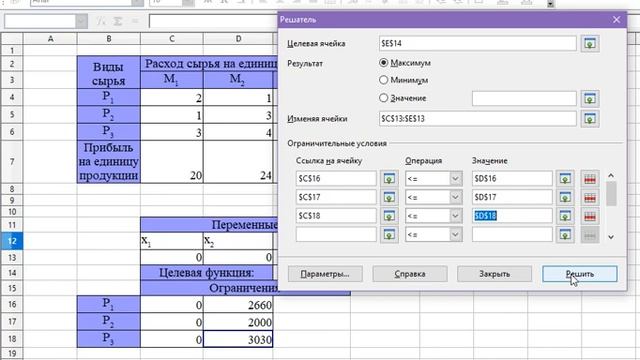Click the empty Значение result input field
640x360 pixels.
pos(524,98)
